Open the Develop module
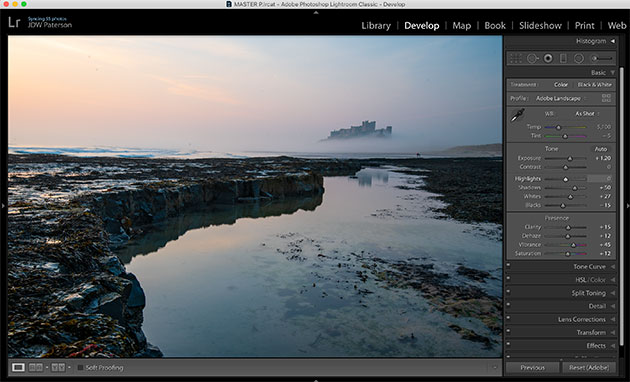630x382 pixels. pyautogui.click(x=421, y=26)
